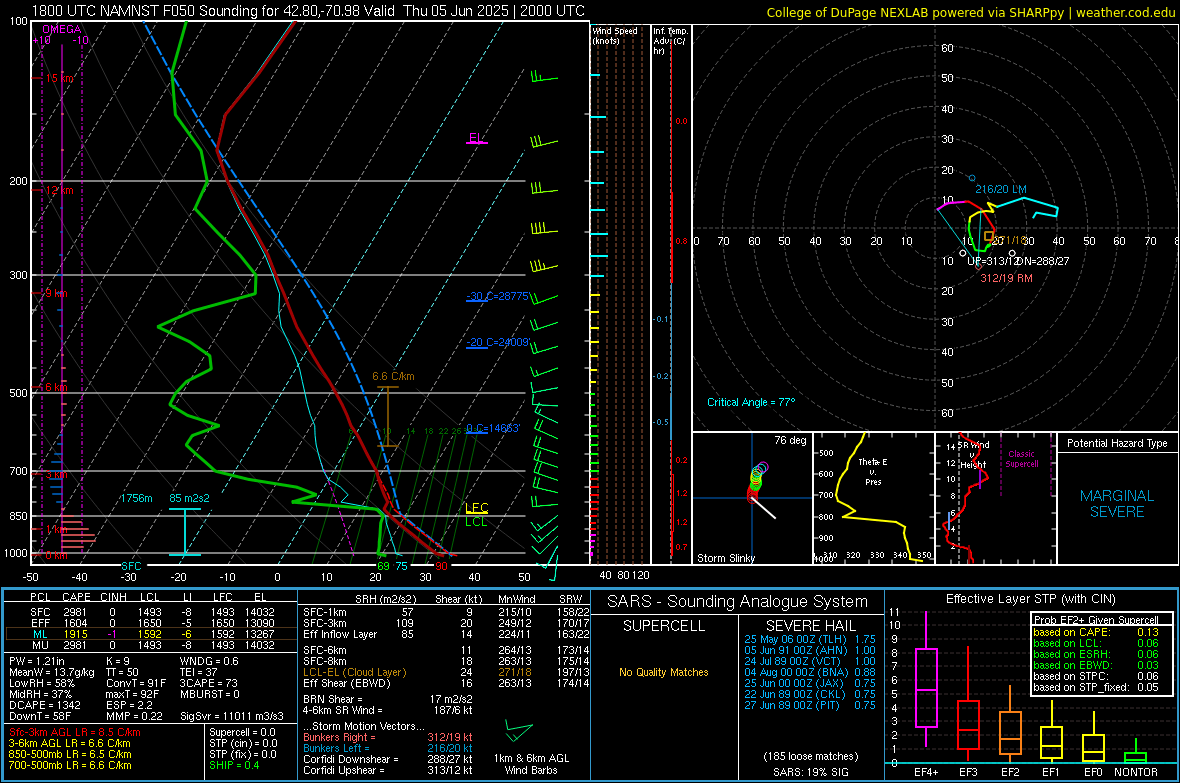1180x783 pixels.
Task: Click the 'Theta-E v. Pres' panel label
Action: tap(873, 472)
